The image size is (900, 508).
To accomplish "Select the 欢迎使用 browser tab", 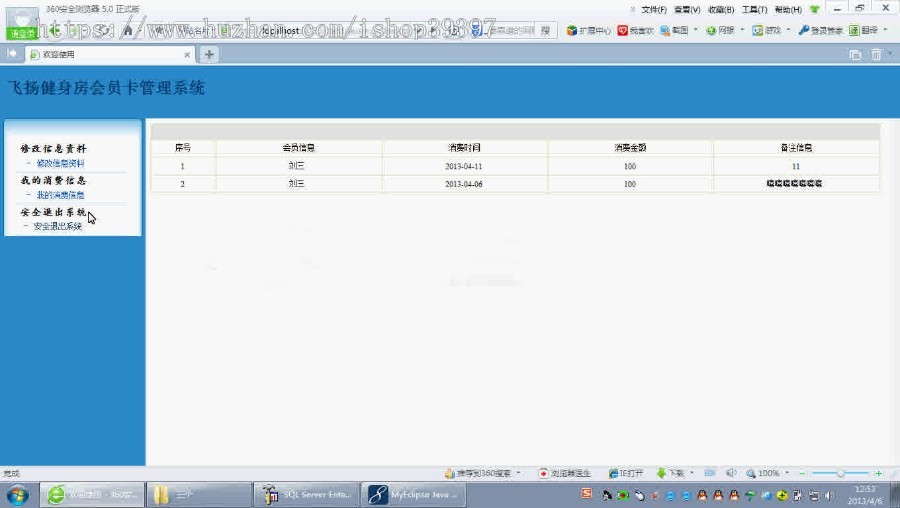I will tap(109, 55).
